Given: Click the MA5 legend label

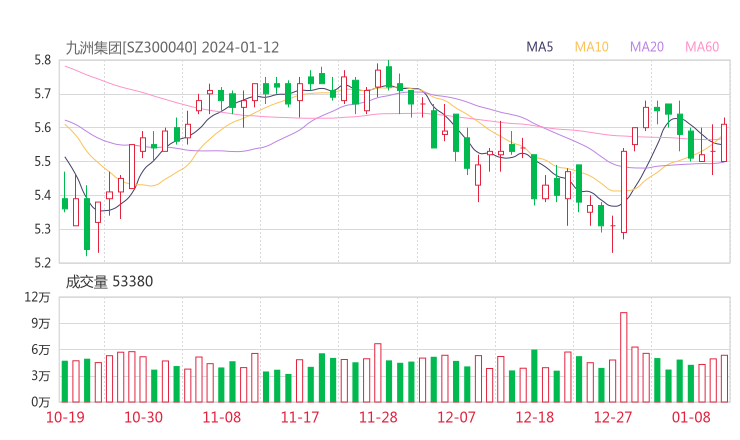Looking at the screenshot, I should coord(539,47).
